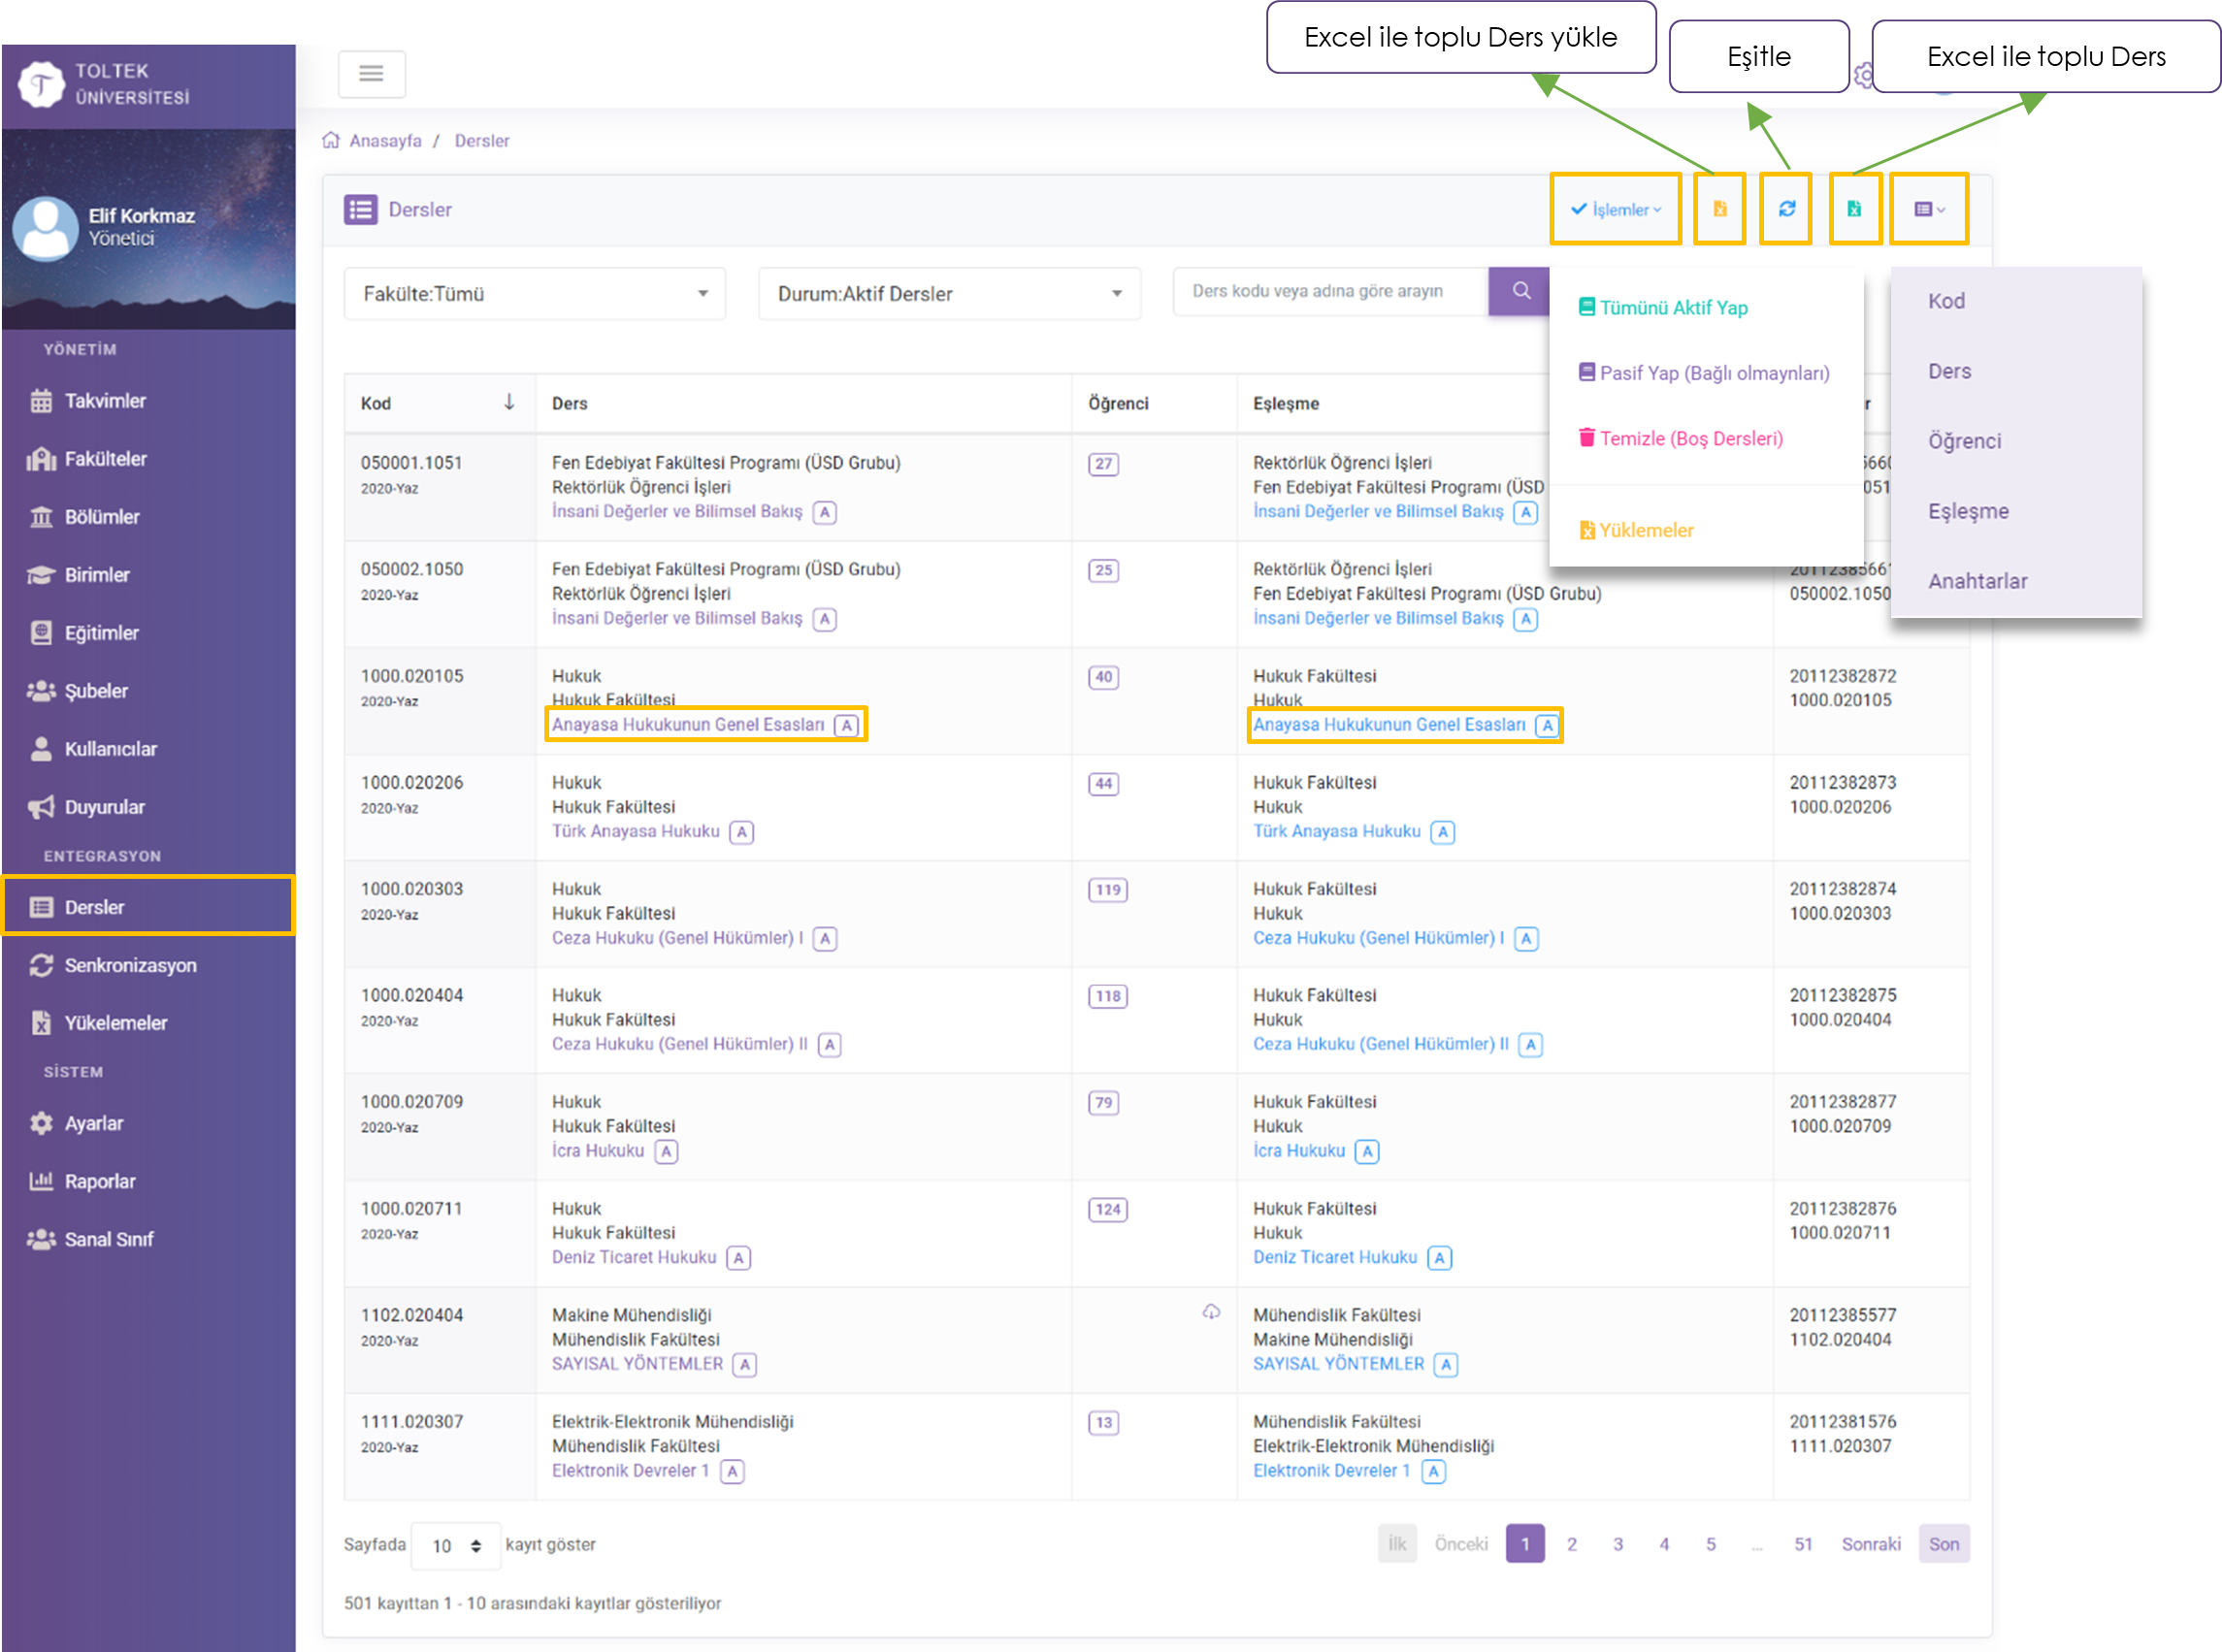Click the hamburger menu icon

pyautogui.click(x=371, y=74)
